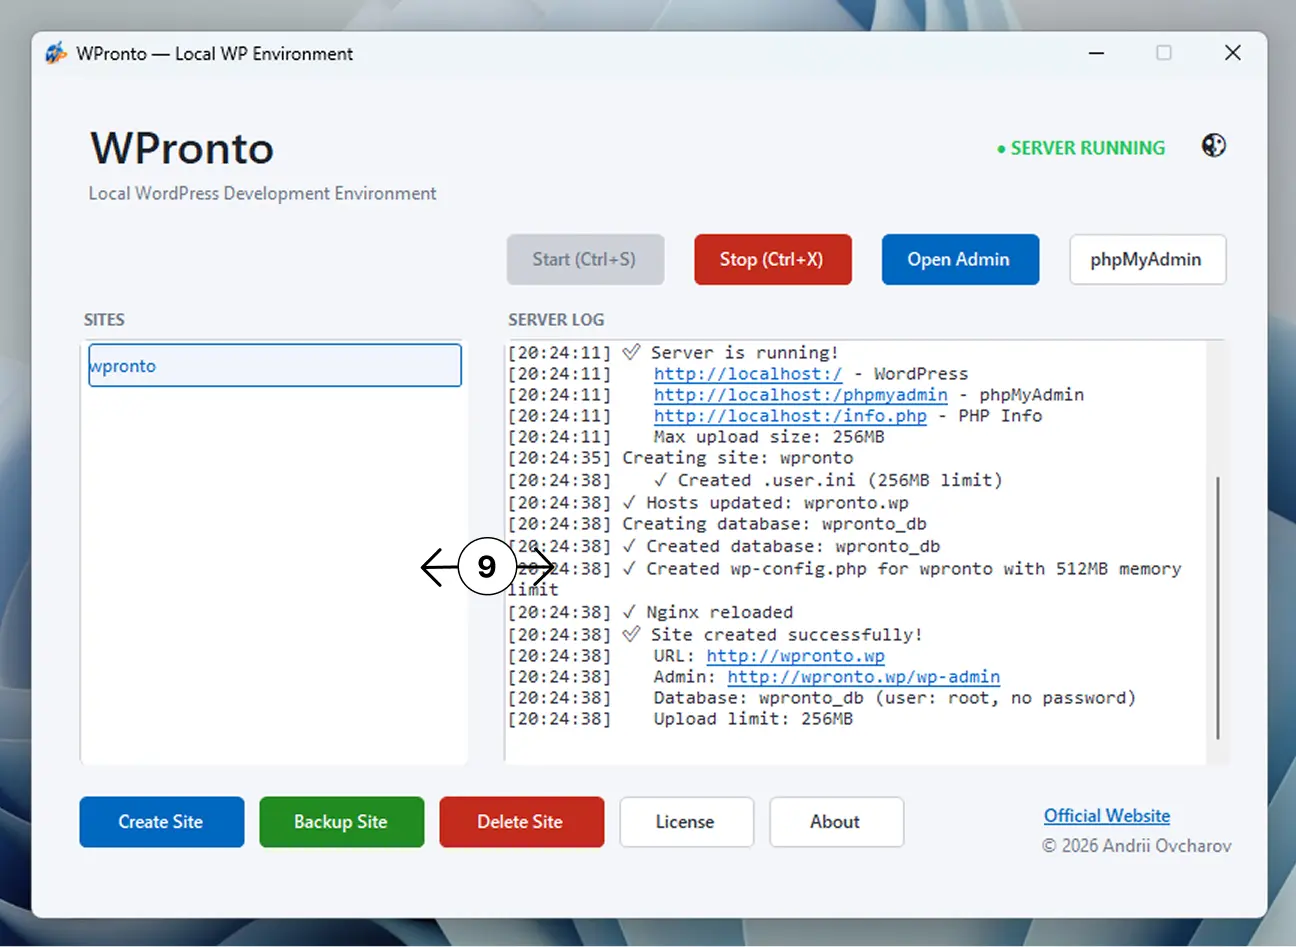Click the SERVER LOG panel heading
Screen dimensions: 1296x947
[x=556, y=320]
